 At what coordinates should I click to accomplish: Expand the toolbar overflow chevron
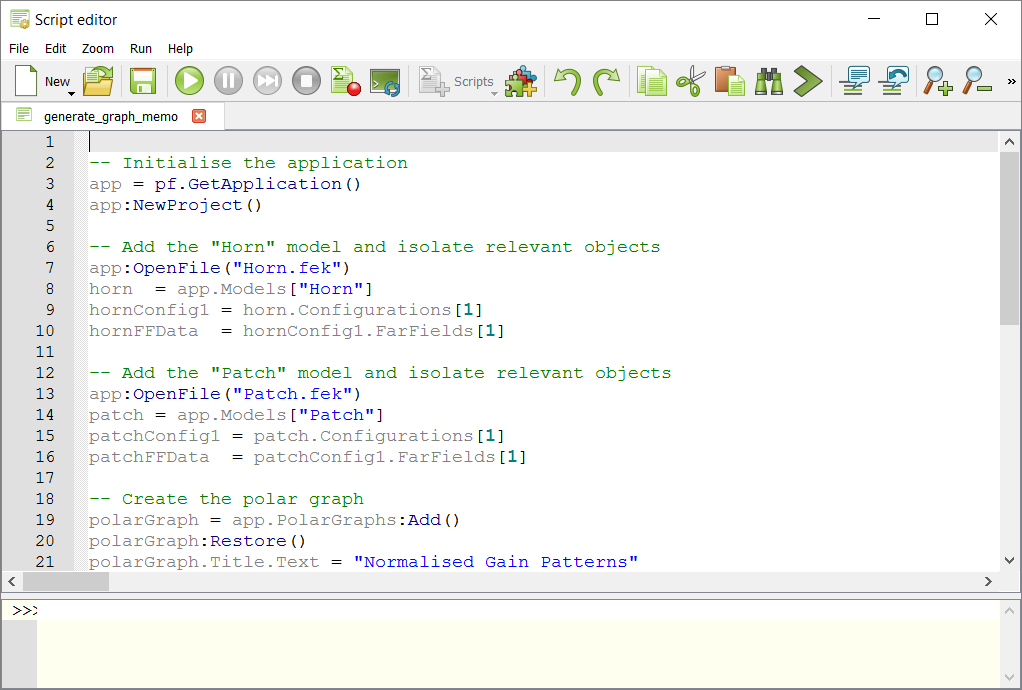tap(1011, 81)
